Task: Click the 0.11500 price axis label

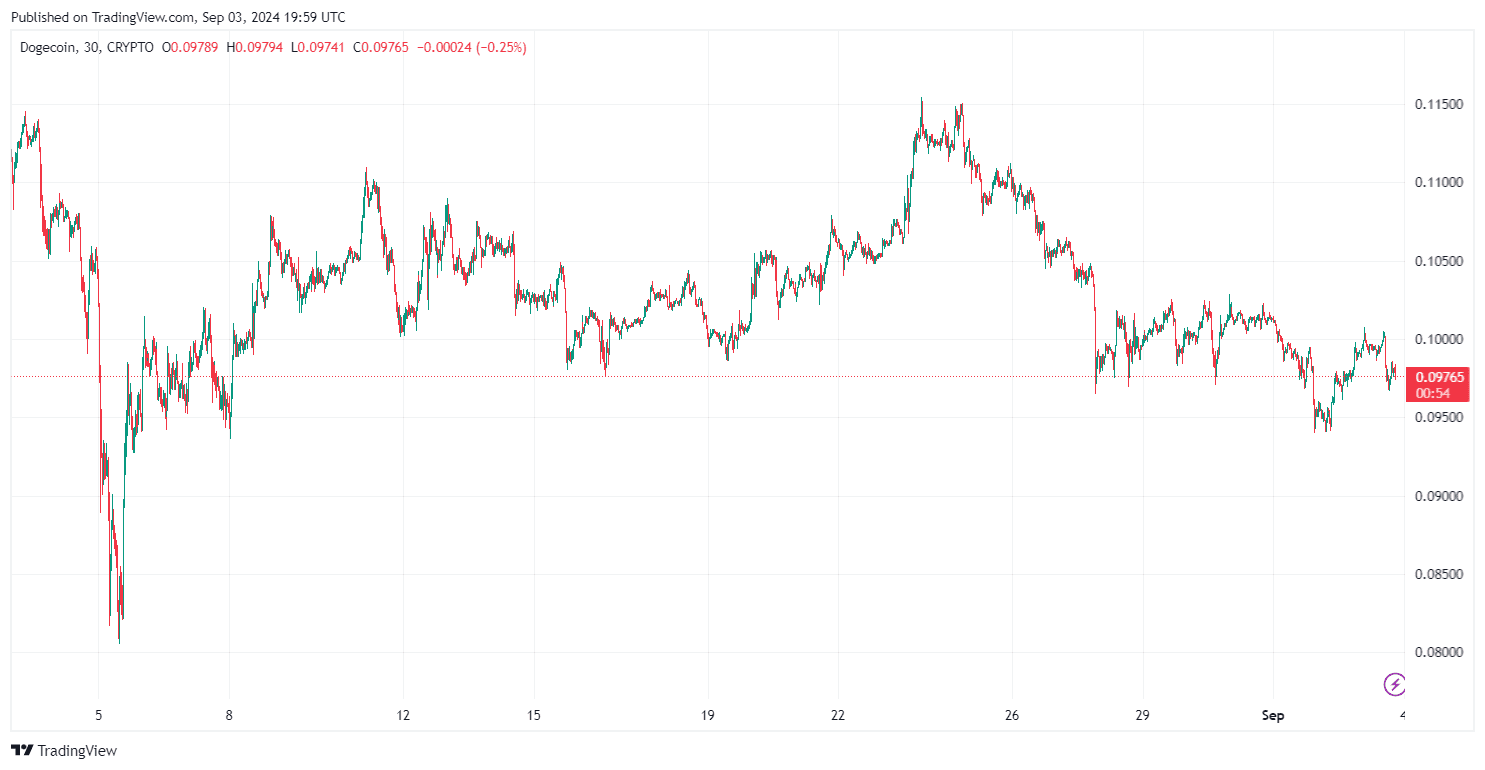Action: (1439, 104)
